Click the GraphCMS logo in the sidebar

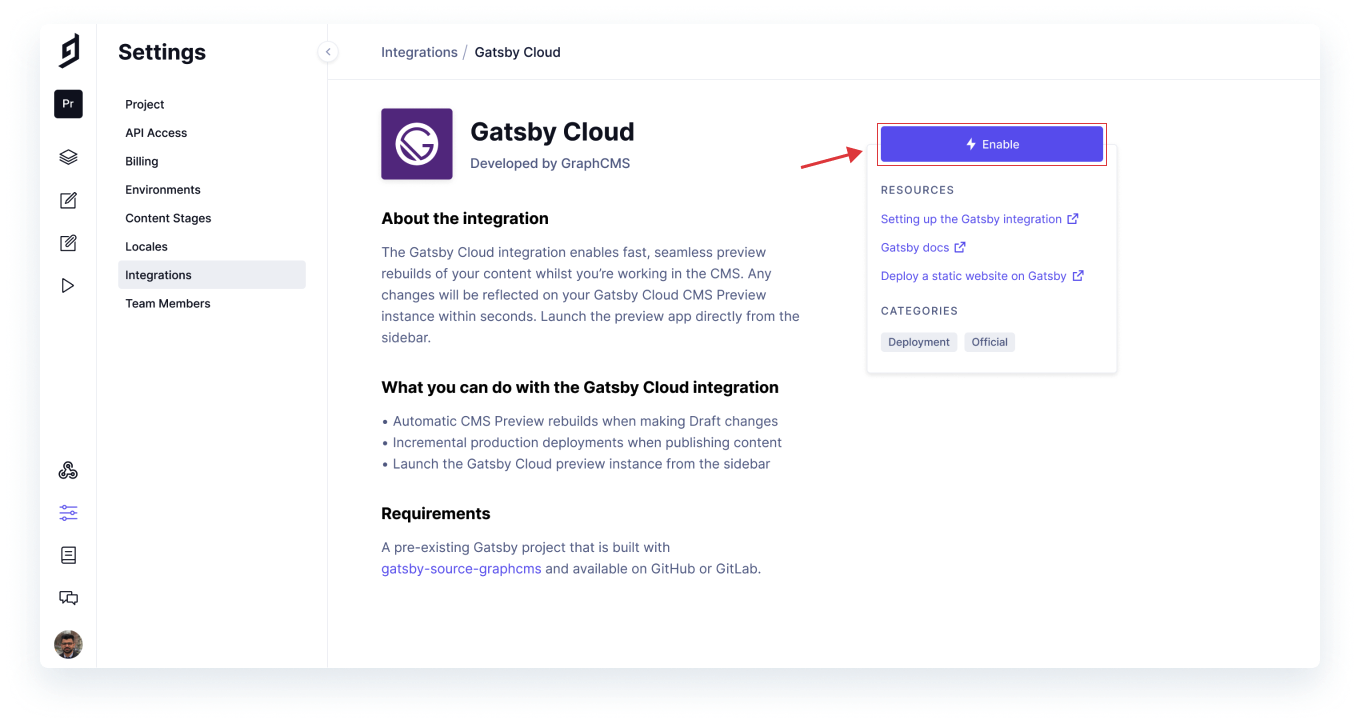click(x=68, y=51)
